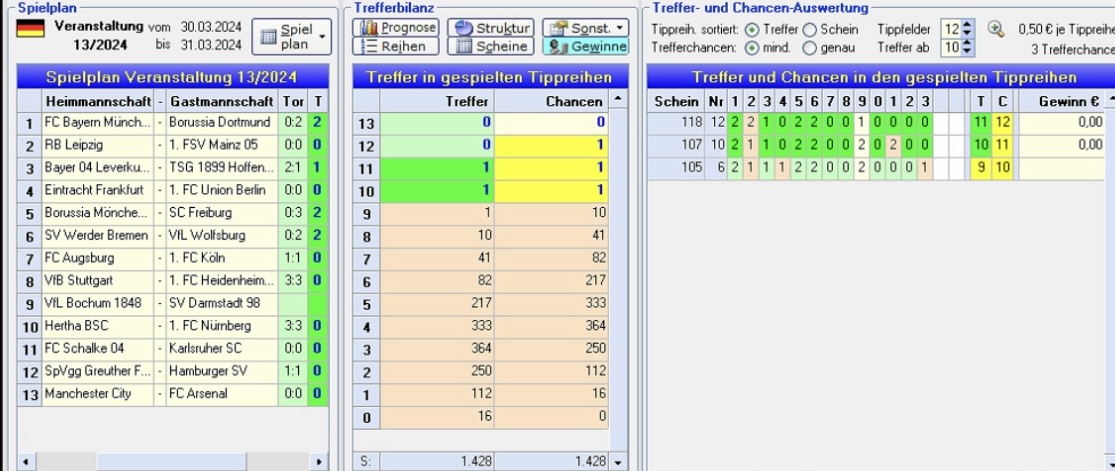Click the Gastmannschaft column header

222,102
